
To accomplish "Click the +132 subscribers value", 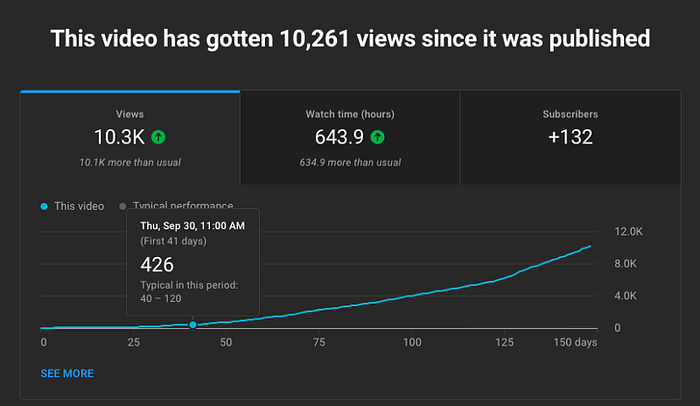I will click(570, 137).
